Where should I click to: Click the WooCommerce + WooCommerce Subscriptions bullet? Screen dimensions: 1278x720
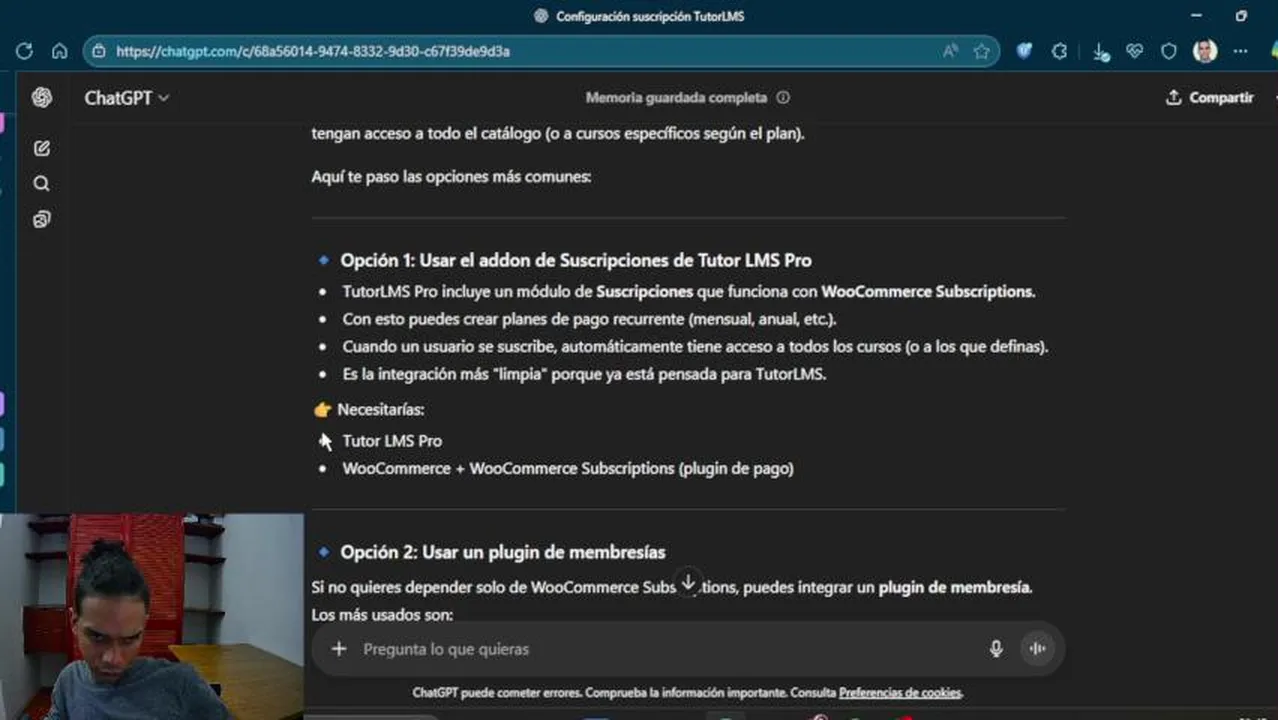pos(568,468)
